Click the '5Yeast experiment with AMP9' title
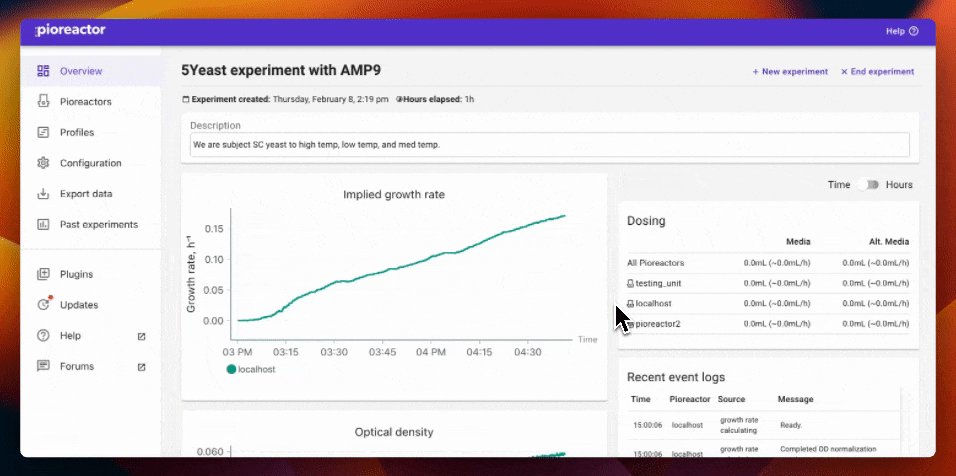Image resolution: width=956 pixels, height=476 pixels. [281, 70]
